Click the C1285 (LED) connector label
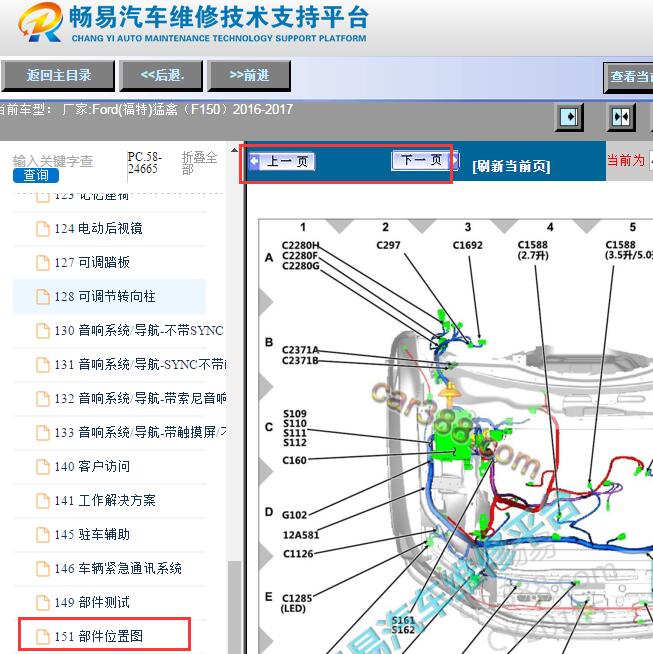Viewport: 653px width, 654px height. 297,603
